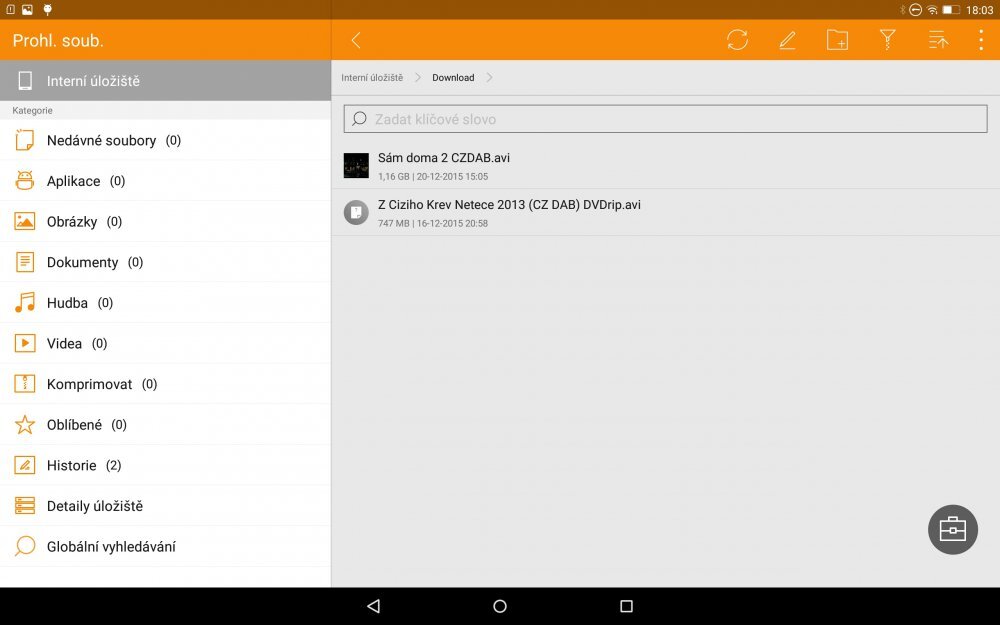Open the file filter options
The image size is (1000, 625).
(887, 40)
